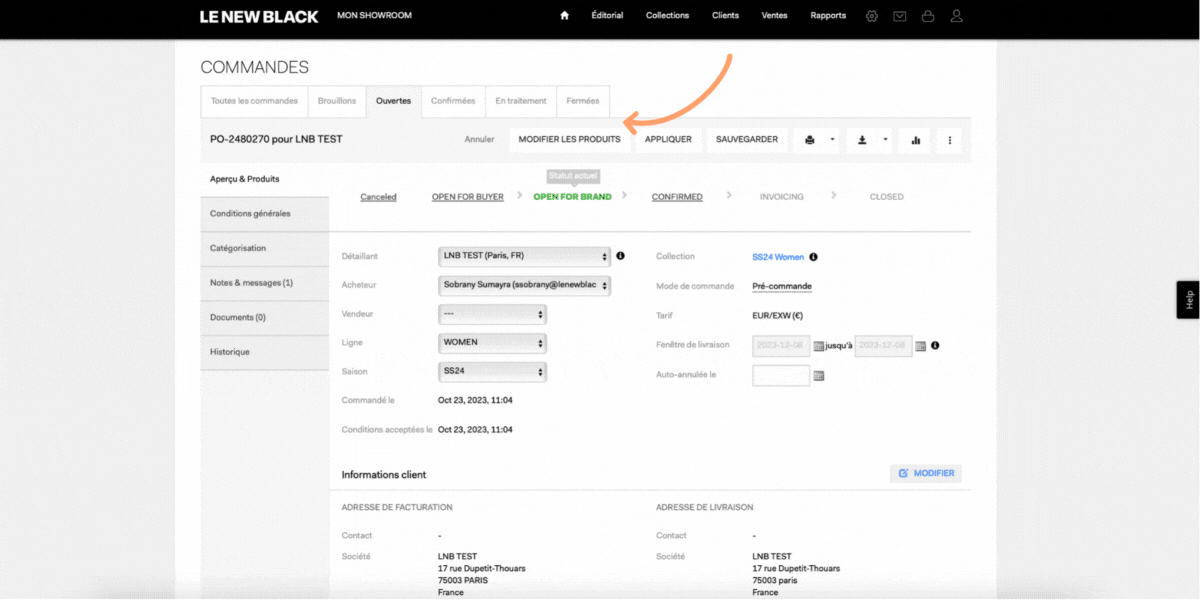
Task: Open the Saison SS24 dropdown
Action: tap(492, 372)
